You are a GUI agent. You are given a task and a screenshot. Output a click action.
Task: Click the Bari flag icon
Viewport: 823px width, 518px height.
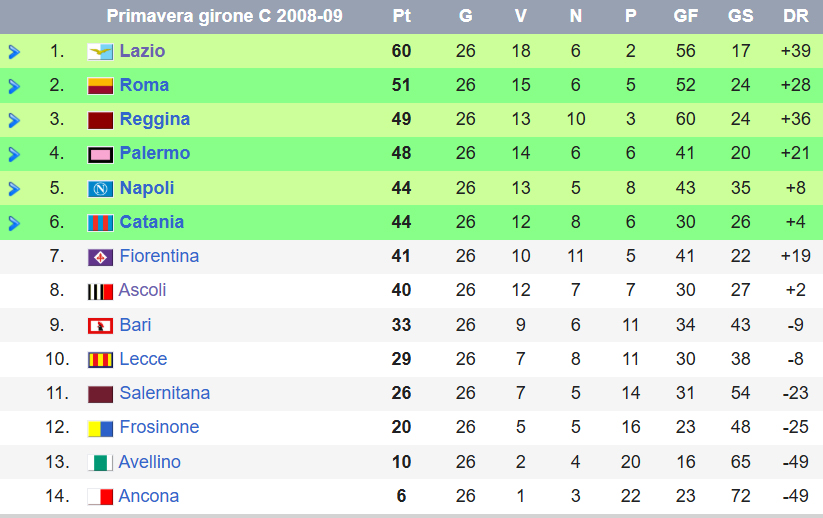click(x=100, y=326)
